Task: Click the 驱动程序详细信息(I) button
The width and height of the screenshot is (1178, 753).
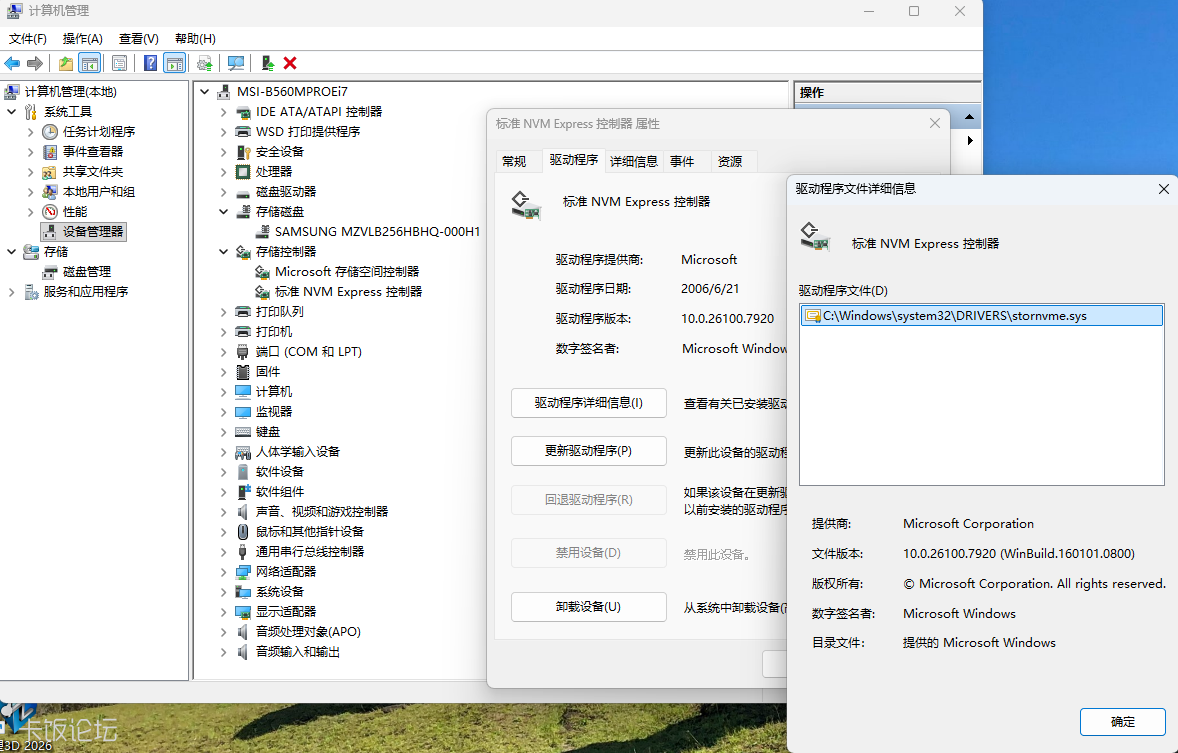Action: (588, 403)
